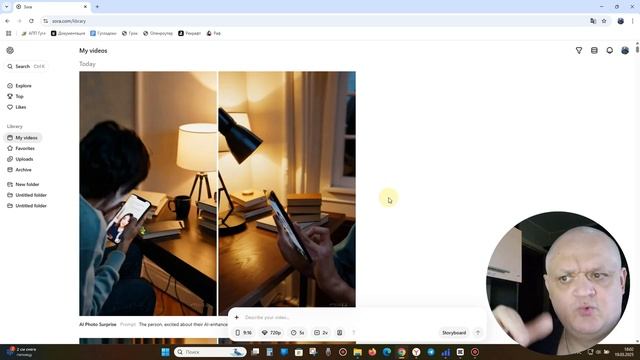Image resolution: width=640 pixels, height=360 pixels.
Task: Open the left video thumbnail with the desk lamp
Action: [148, 193]
